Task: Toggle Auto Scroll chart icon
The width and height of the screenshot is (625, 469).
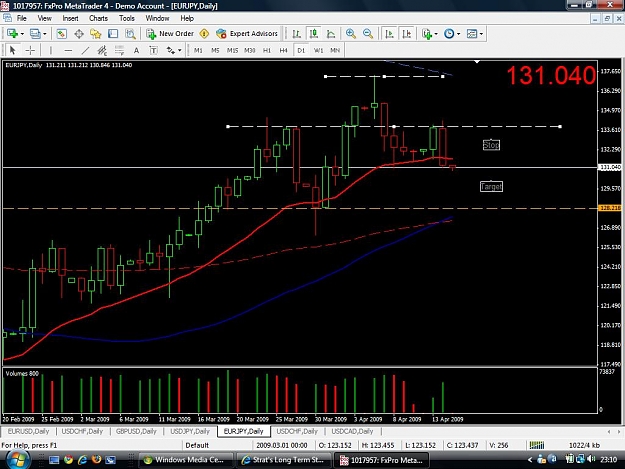Action: point(389,34)
